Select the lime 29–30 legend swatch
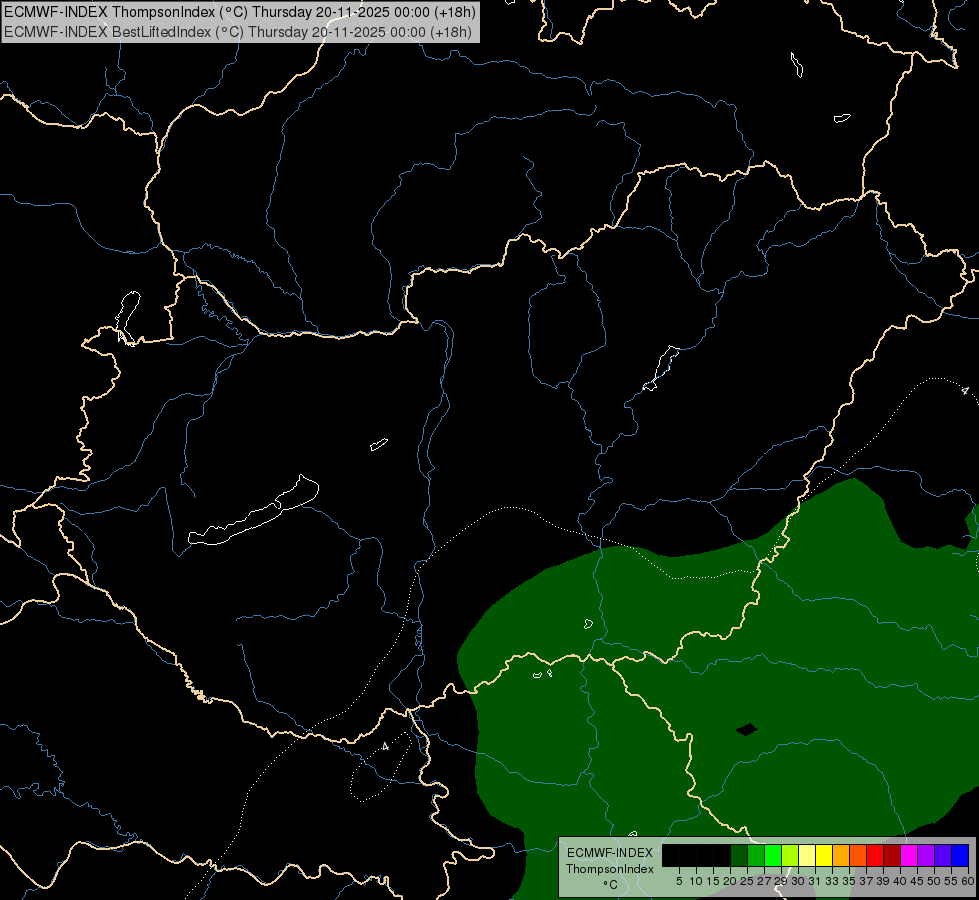The height and width of the screenshot is (900, 979). point(790,855)
